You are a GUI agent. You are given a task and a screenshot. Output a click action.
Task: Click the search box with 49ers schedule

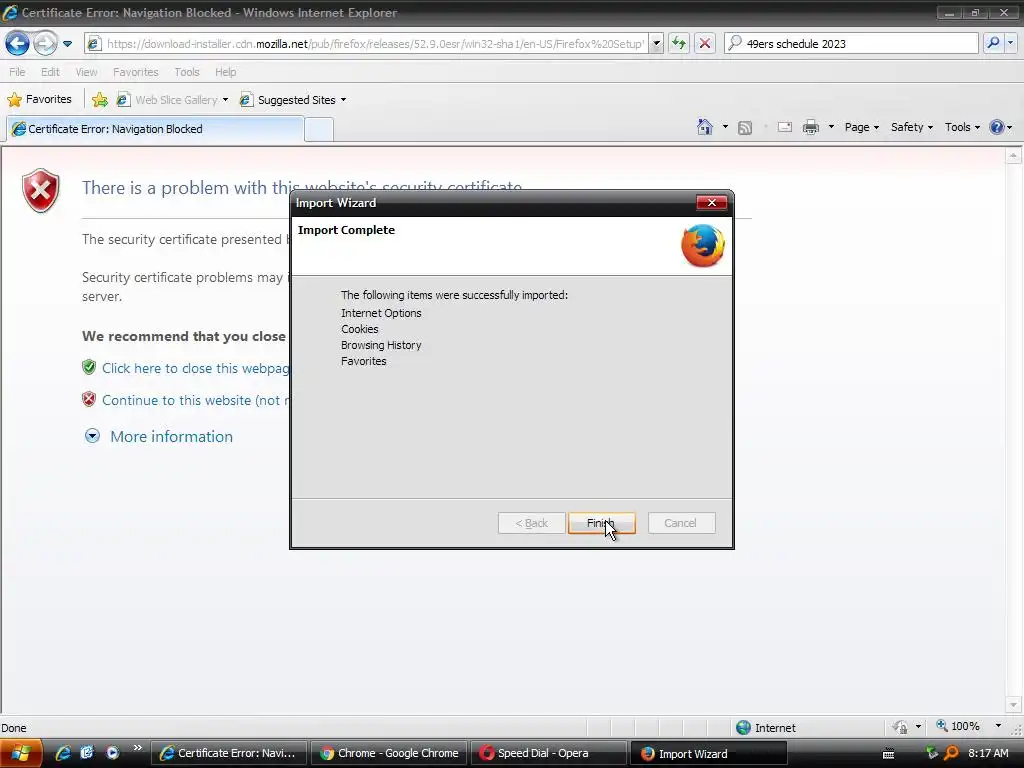click(851, 44)
